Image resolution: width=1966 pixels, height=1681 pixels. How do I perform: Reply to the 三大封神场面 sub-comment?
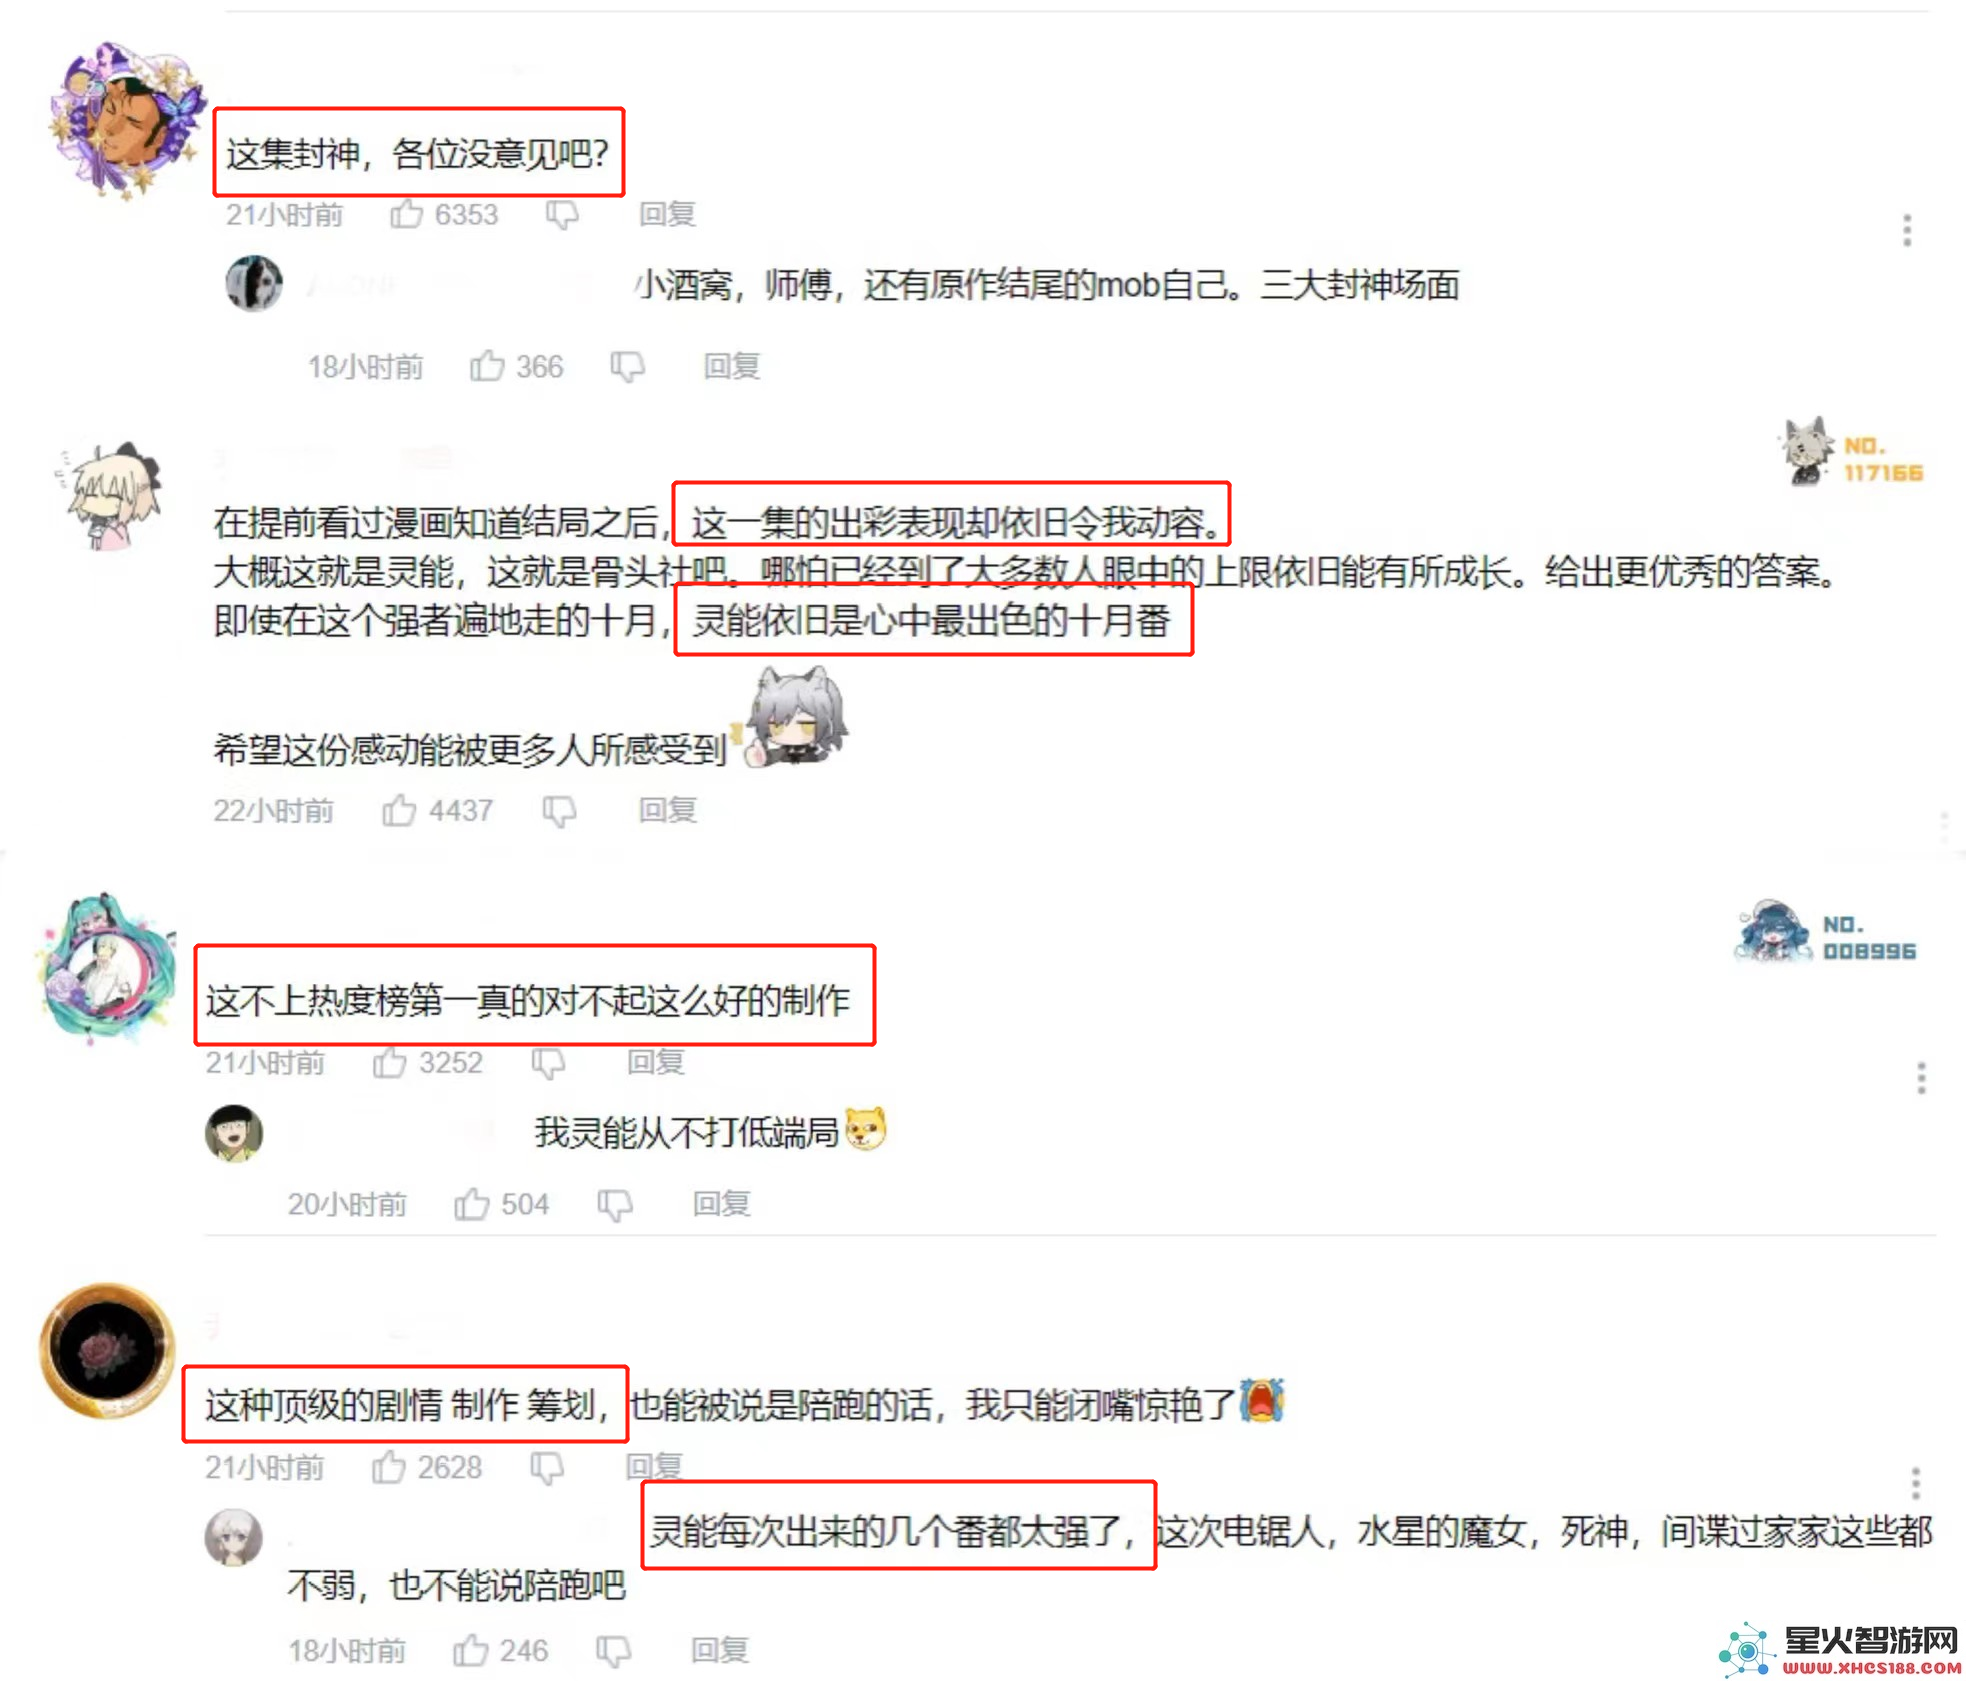[x=731, y=366]
